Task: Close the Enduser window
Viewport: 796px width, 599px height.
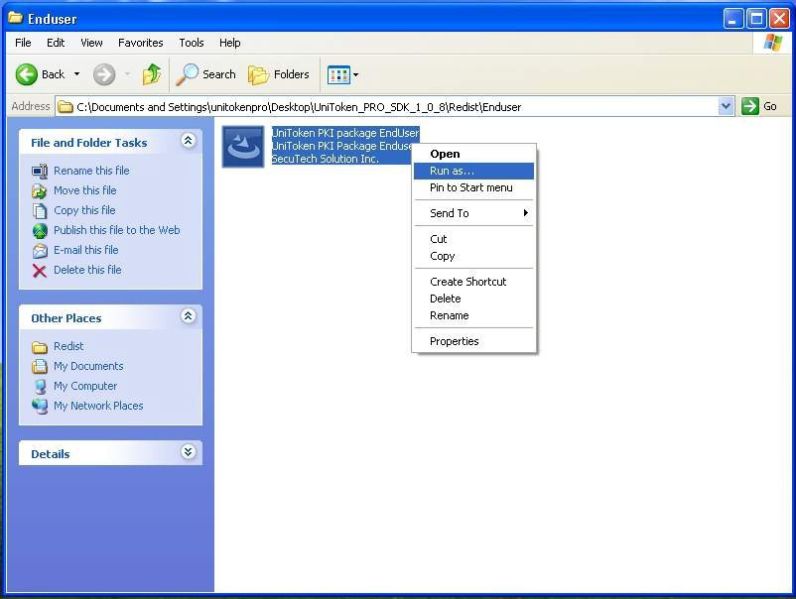Action: point(779,19)
